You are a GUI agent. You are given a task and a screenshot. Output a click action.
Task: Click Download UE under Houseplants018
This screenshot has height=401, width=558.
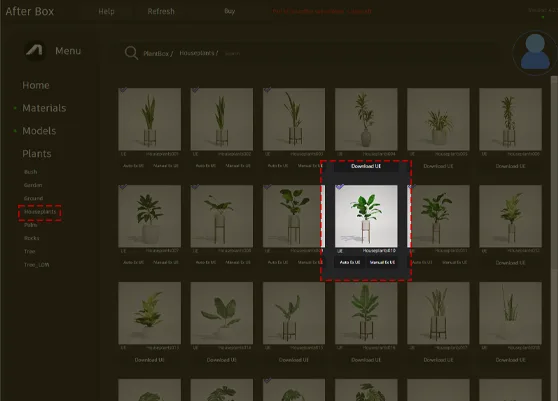(511, 360)
